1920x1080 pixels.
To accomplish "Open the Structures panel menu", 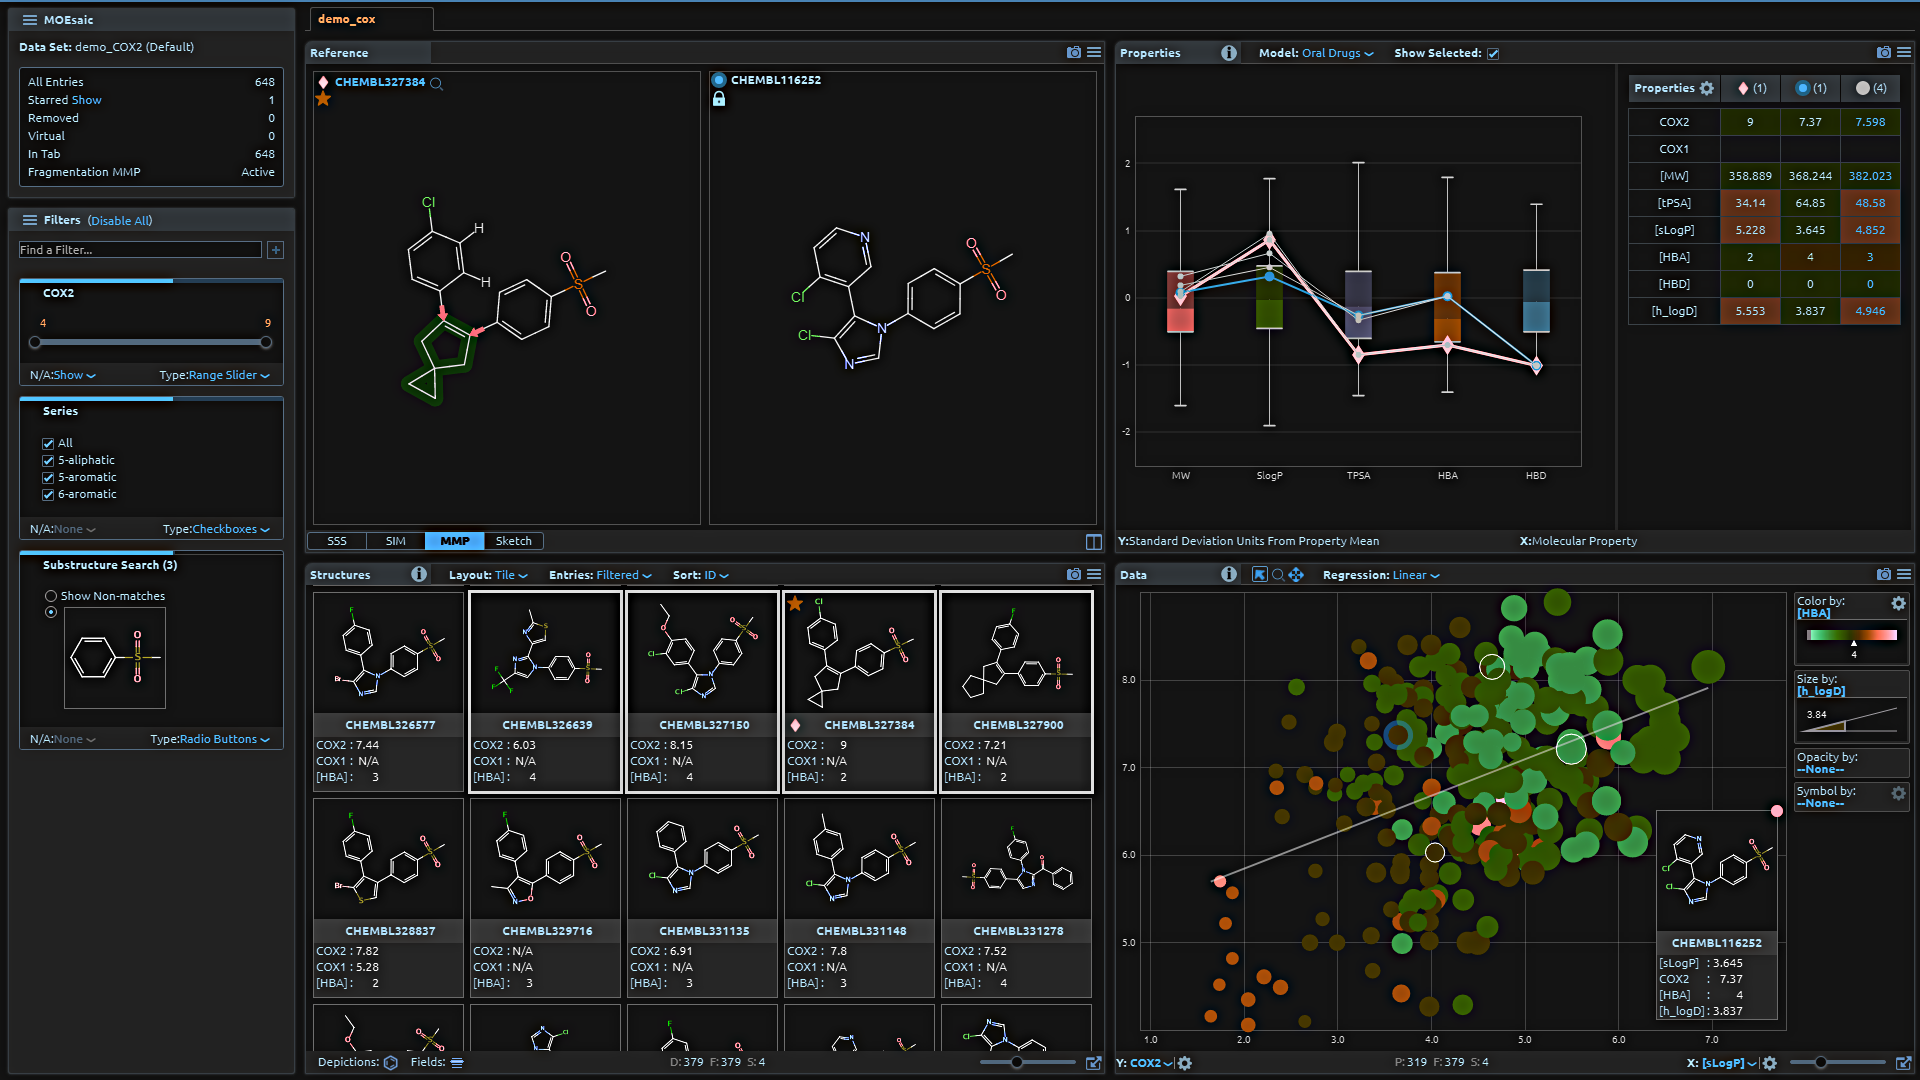I will (1094, 574).
